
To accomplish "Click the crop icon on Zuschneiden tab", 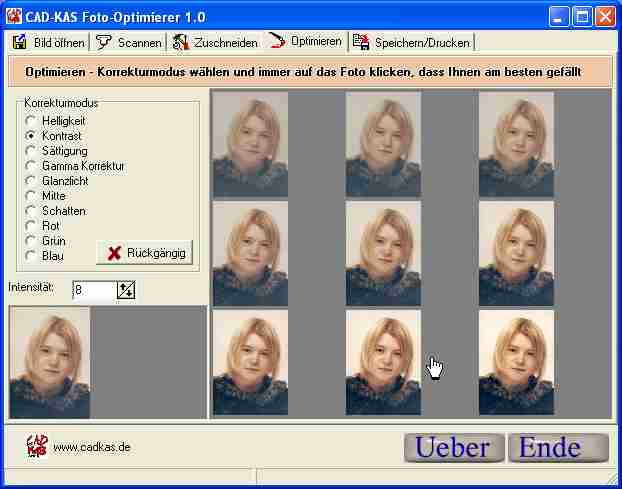I will [180, 42].
